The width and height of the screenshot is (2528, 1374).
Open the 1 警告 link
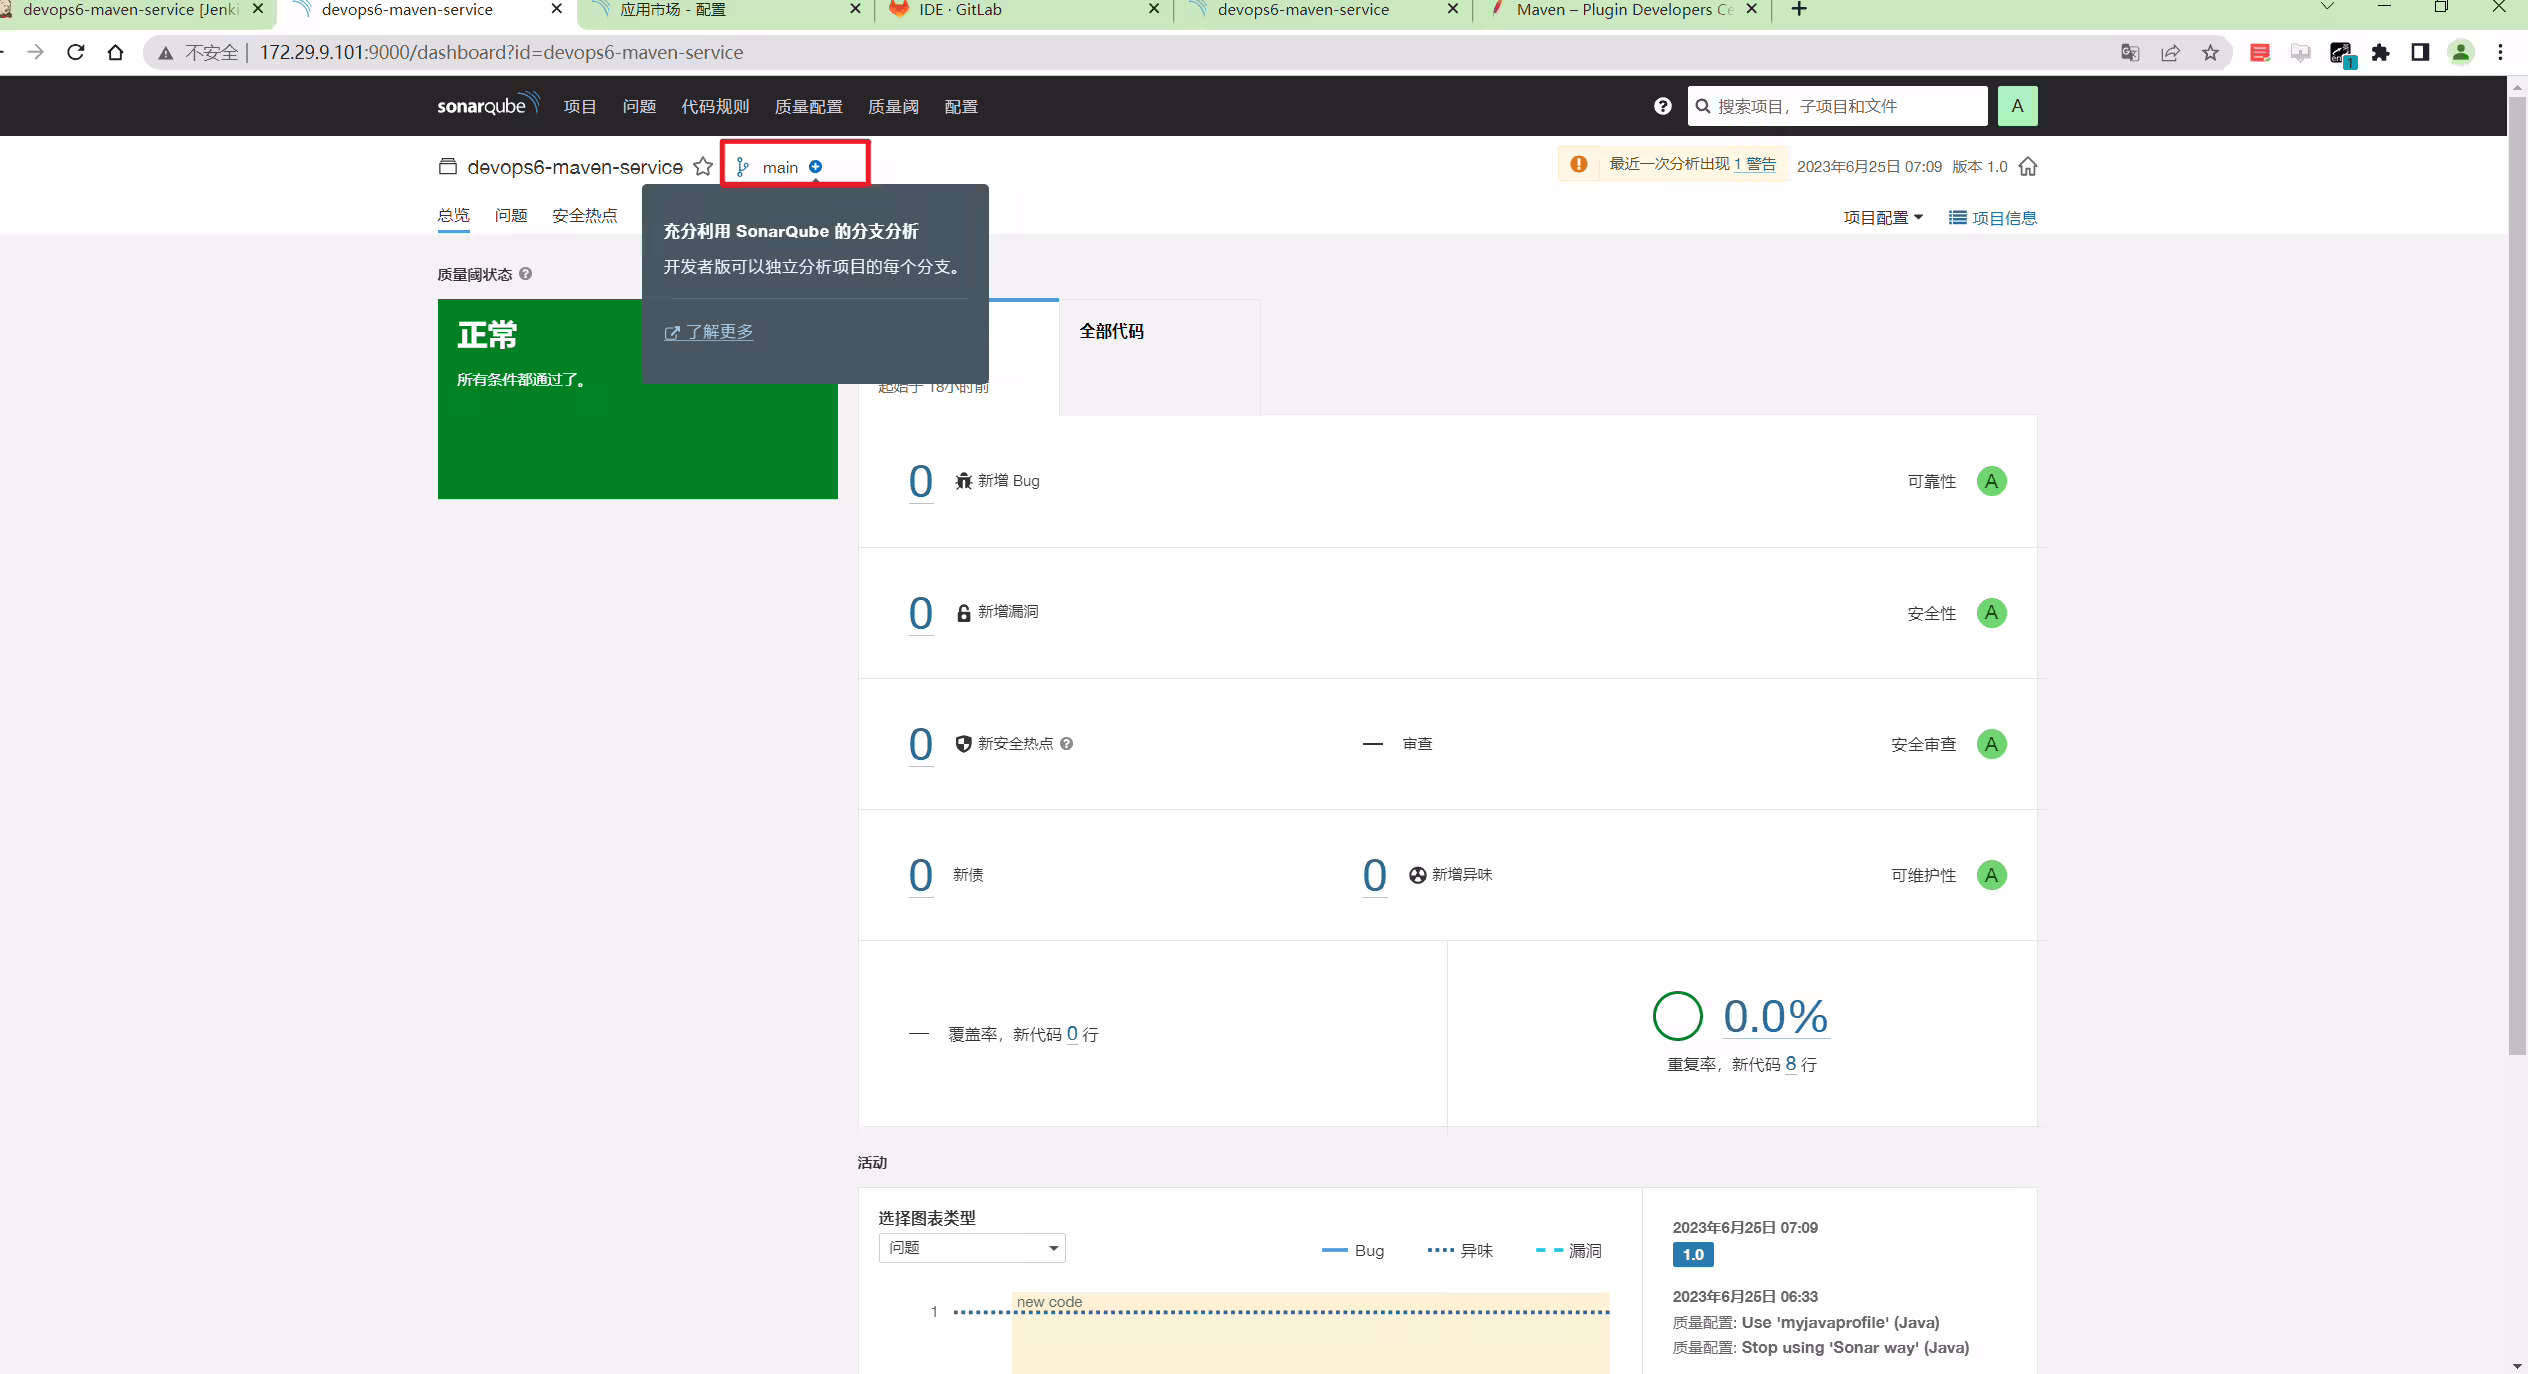(1755, 164)
